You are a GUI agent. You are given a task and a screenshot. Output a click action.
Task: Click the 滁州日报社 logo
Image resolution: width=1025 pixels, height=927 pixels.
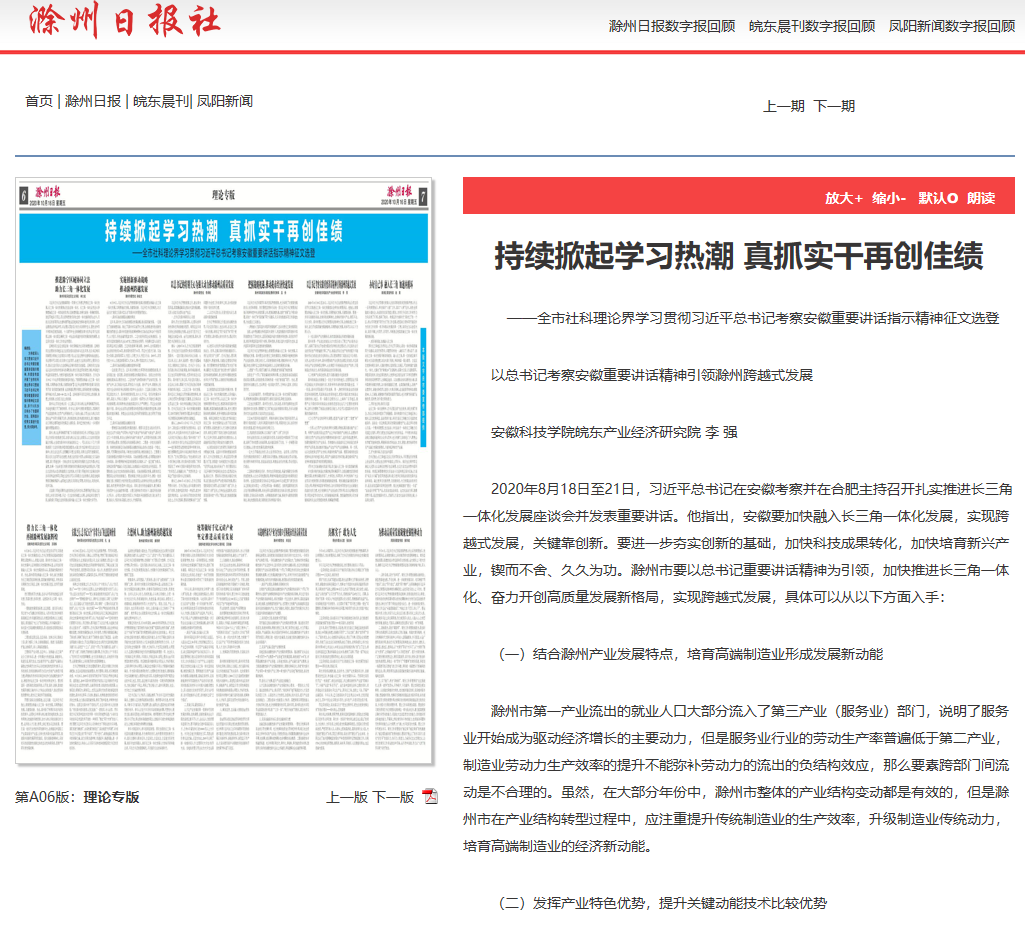(x=124, y=20)
